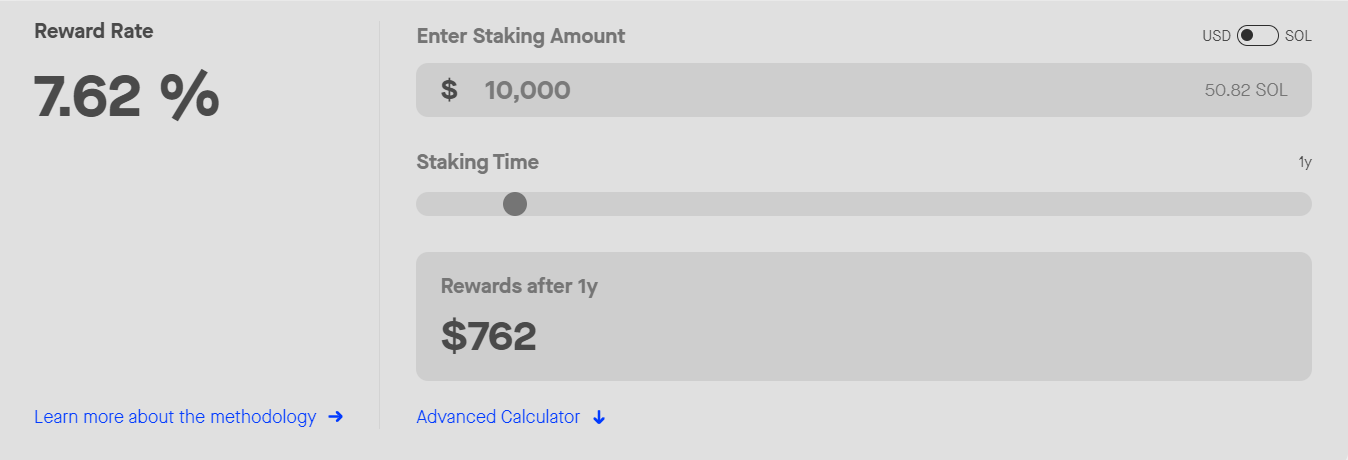The height and width of the screenshot is (460, 1348).
Task: Click the Staking Time slider handle
Action: coord(515,204)
